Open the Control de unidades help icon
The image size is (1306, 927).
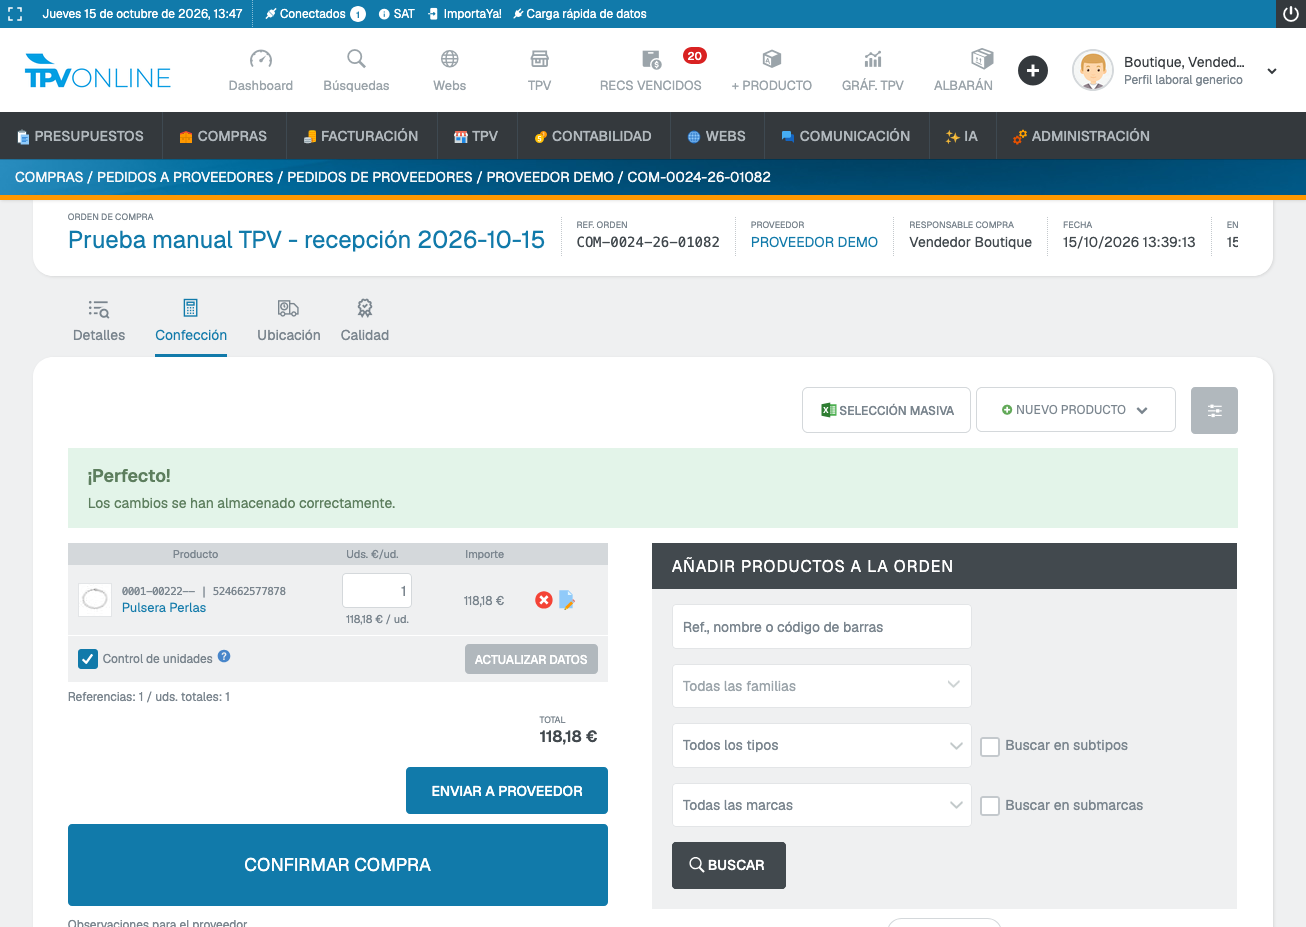224,657
